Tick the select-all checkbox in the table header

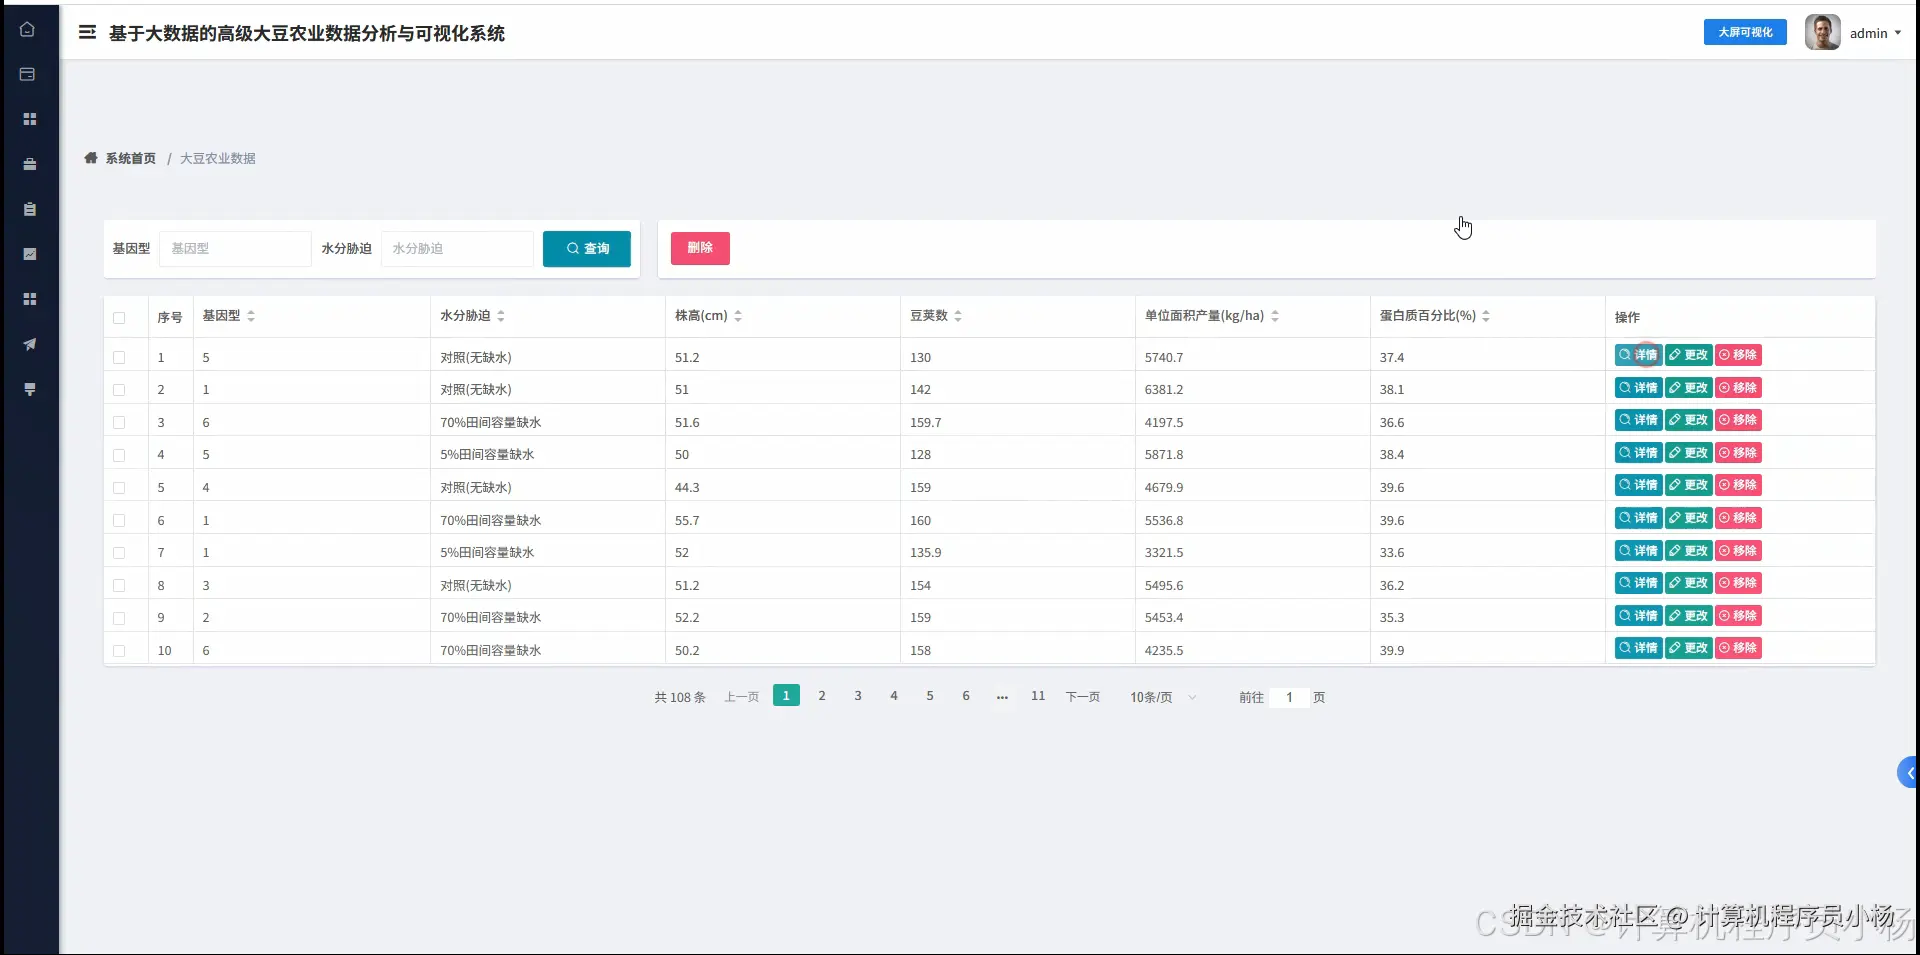119,318
